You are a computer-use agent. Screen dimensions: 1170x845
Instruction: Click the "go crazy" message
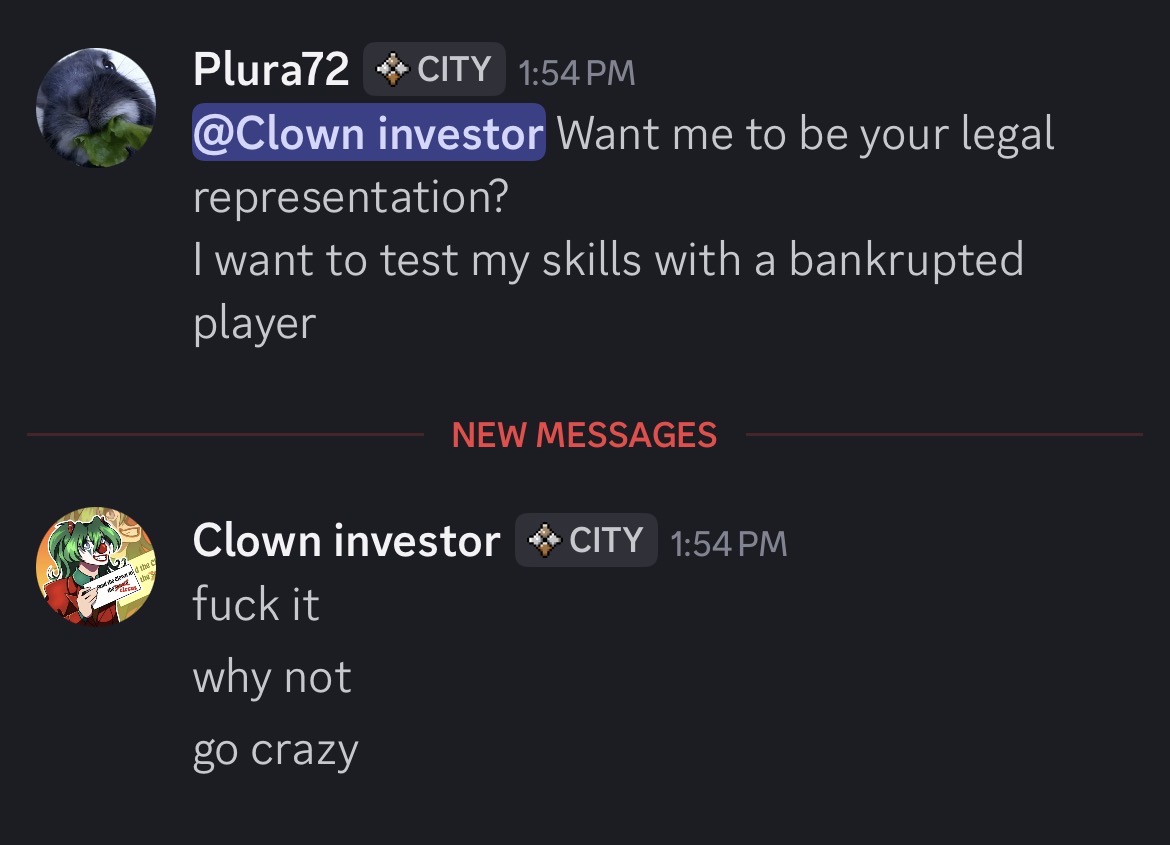click(275, 751)
